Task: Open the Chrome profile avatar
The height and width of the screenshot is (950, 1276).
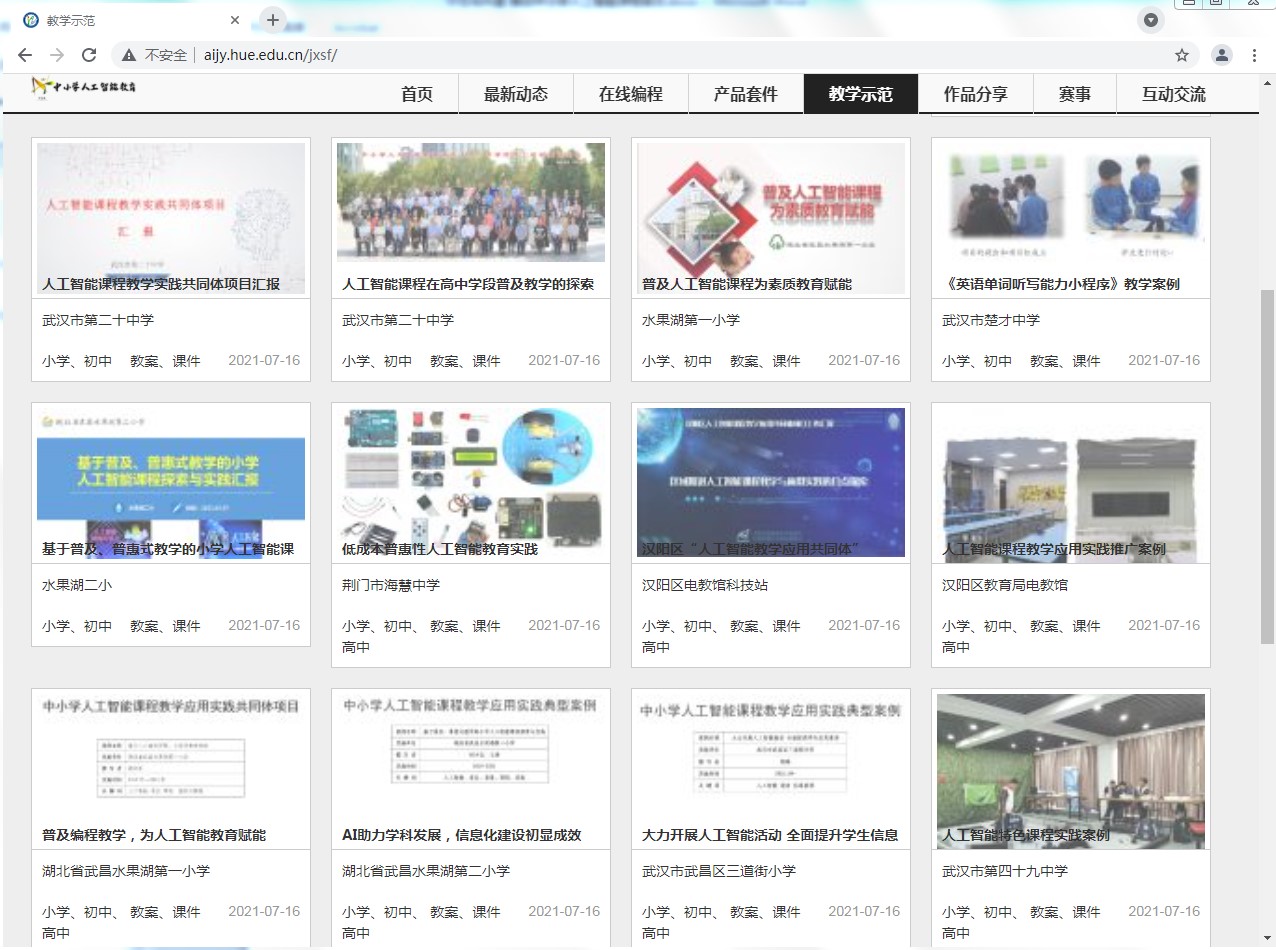Action: [x=1221, y=55]
